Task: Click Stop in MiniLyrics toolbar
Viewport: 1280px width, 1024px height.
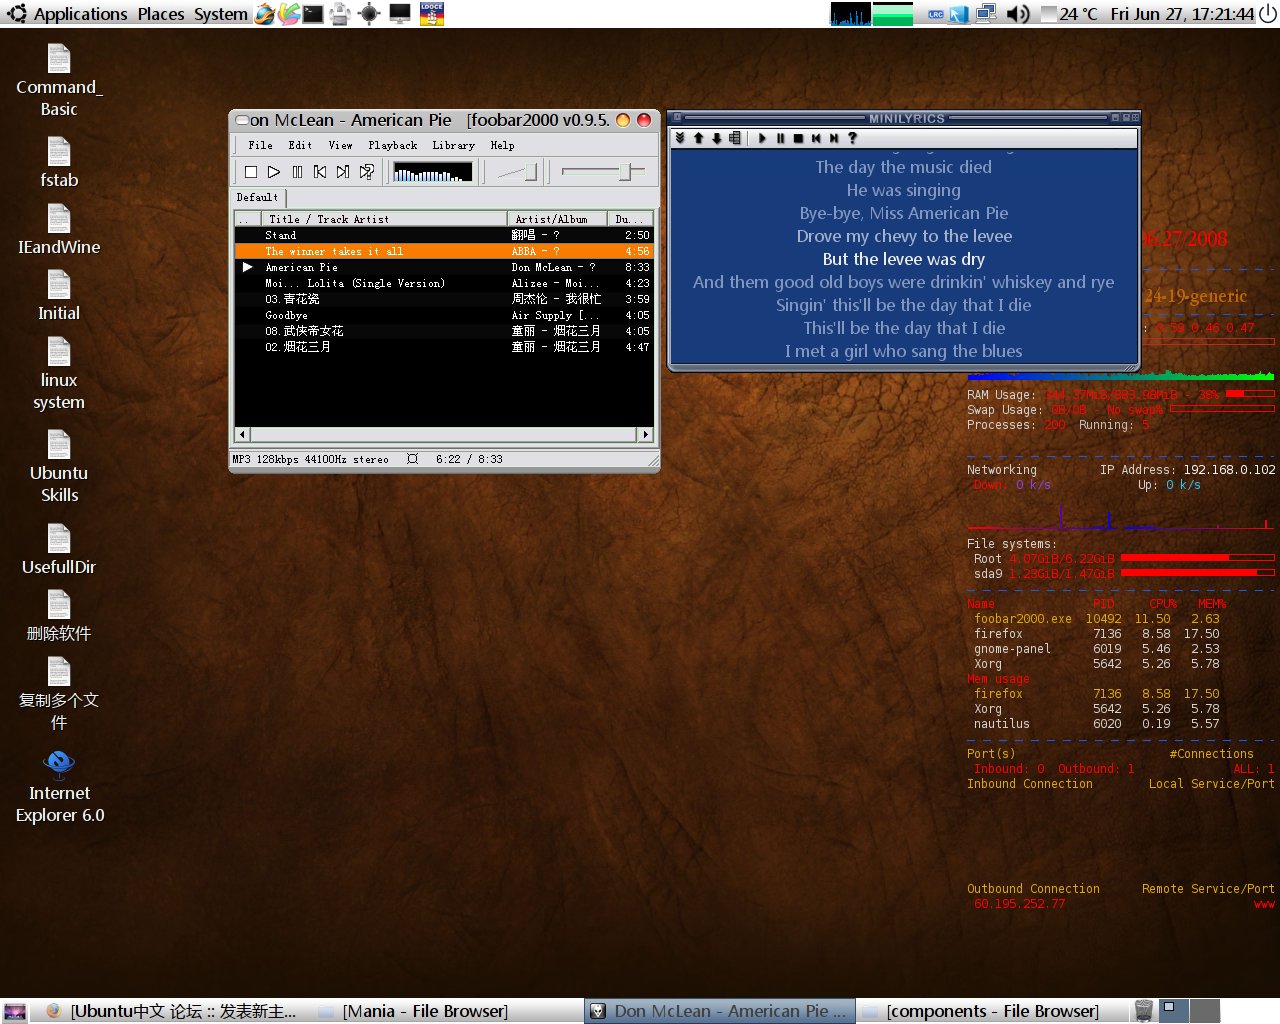Action: click(798, 138)
